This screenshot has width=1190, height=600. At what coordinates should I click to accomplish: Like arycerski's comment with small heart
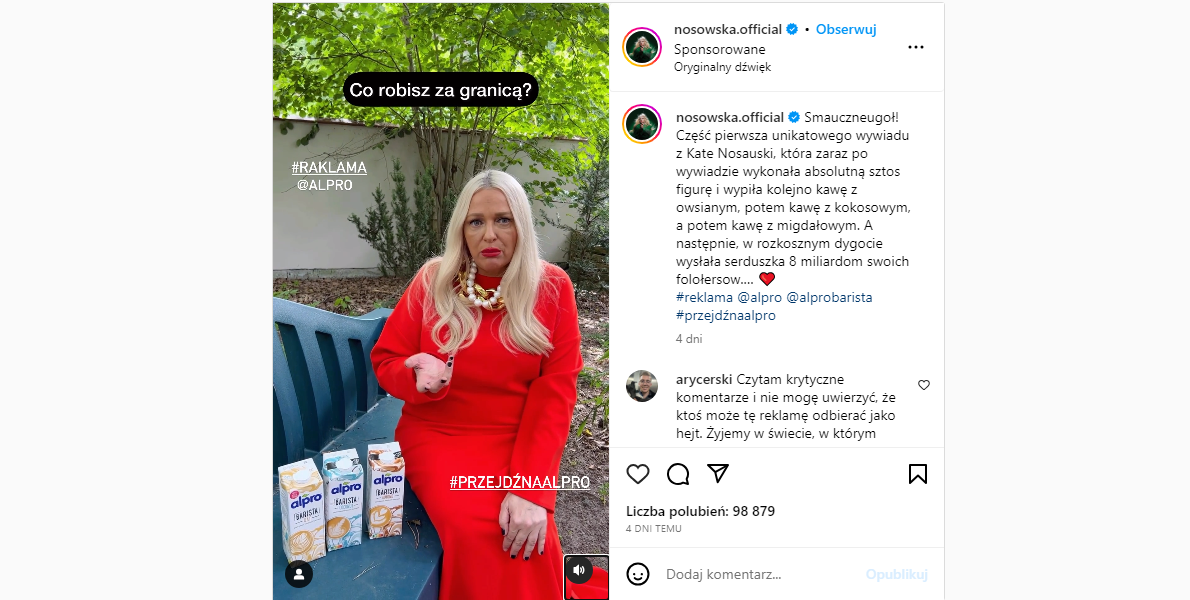tap(924, 385)
